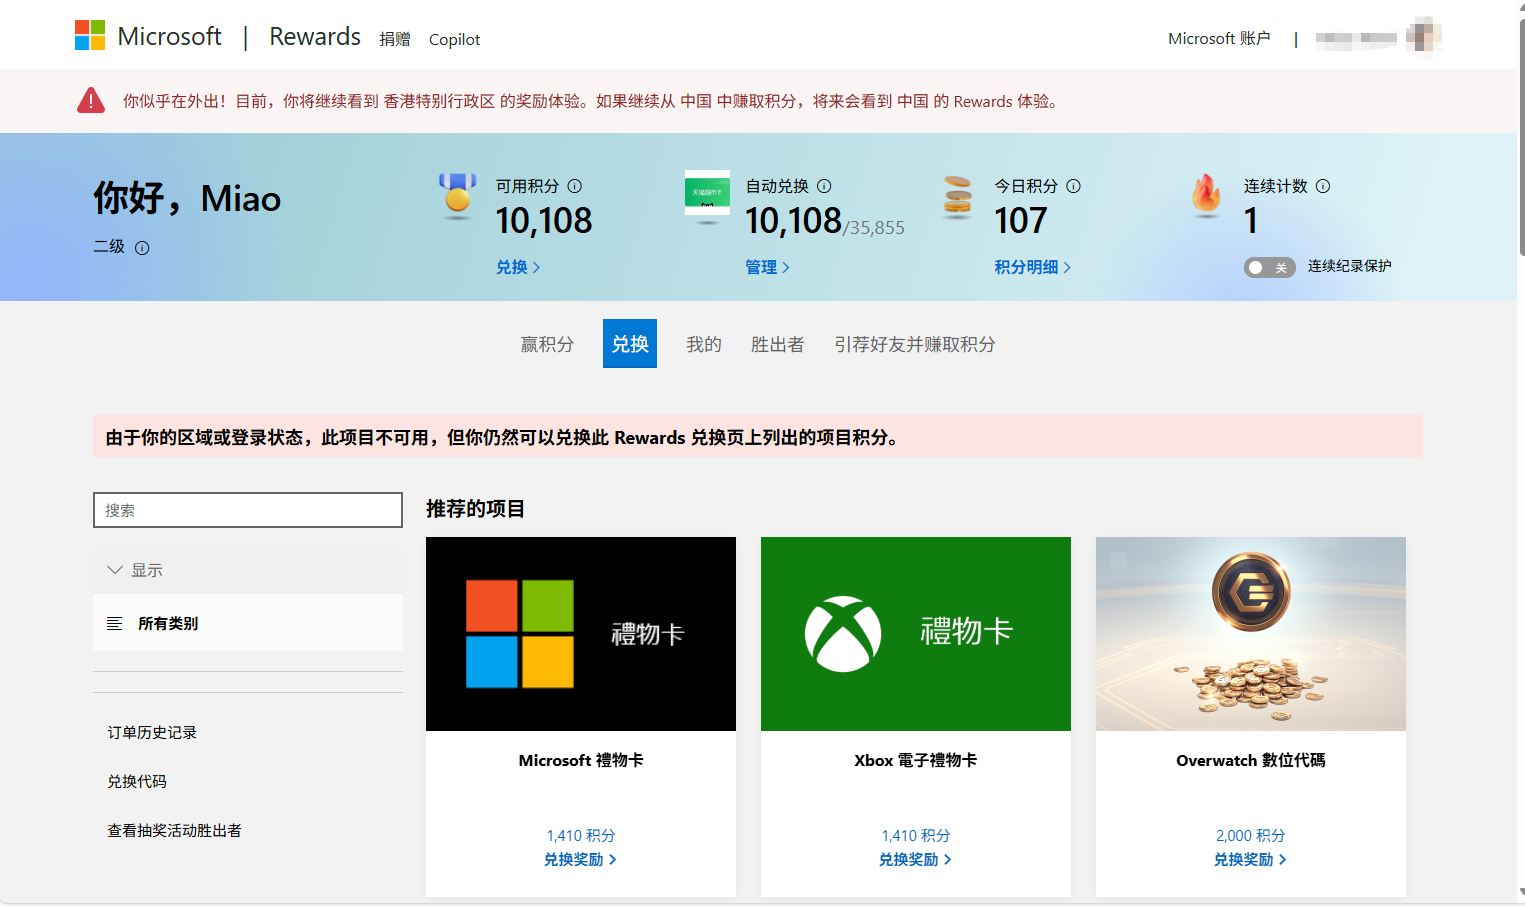Screen dimensions: 1525x906
Task: Open 查看抽奖活动胜出者 link
Action: [x=174, y=831]
